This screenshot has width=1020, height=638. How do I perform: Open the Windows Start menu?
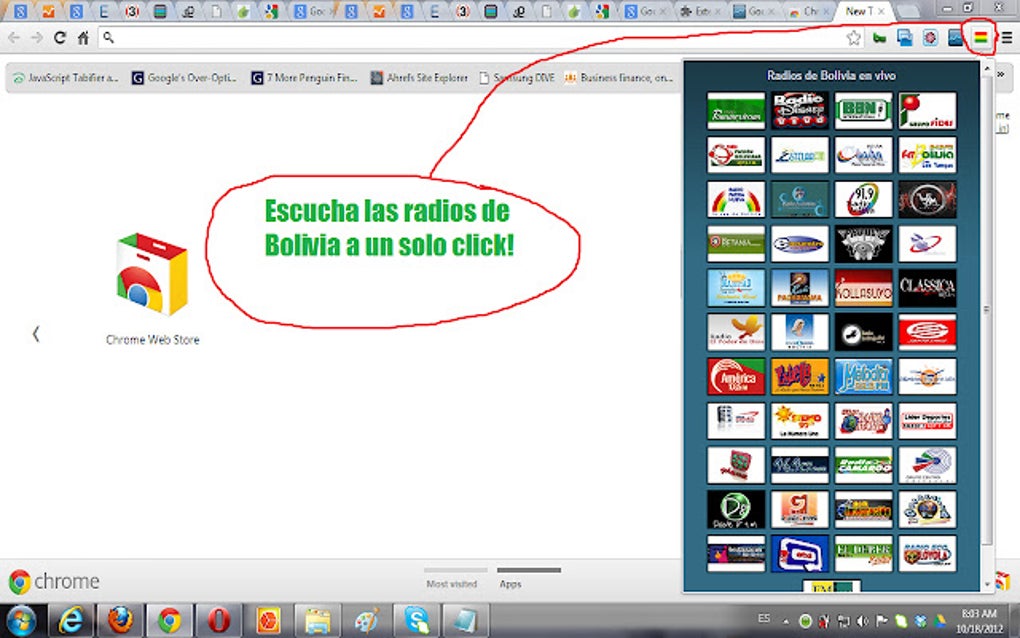[x=21, y=621]
